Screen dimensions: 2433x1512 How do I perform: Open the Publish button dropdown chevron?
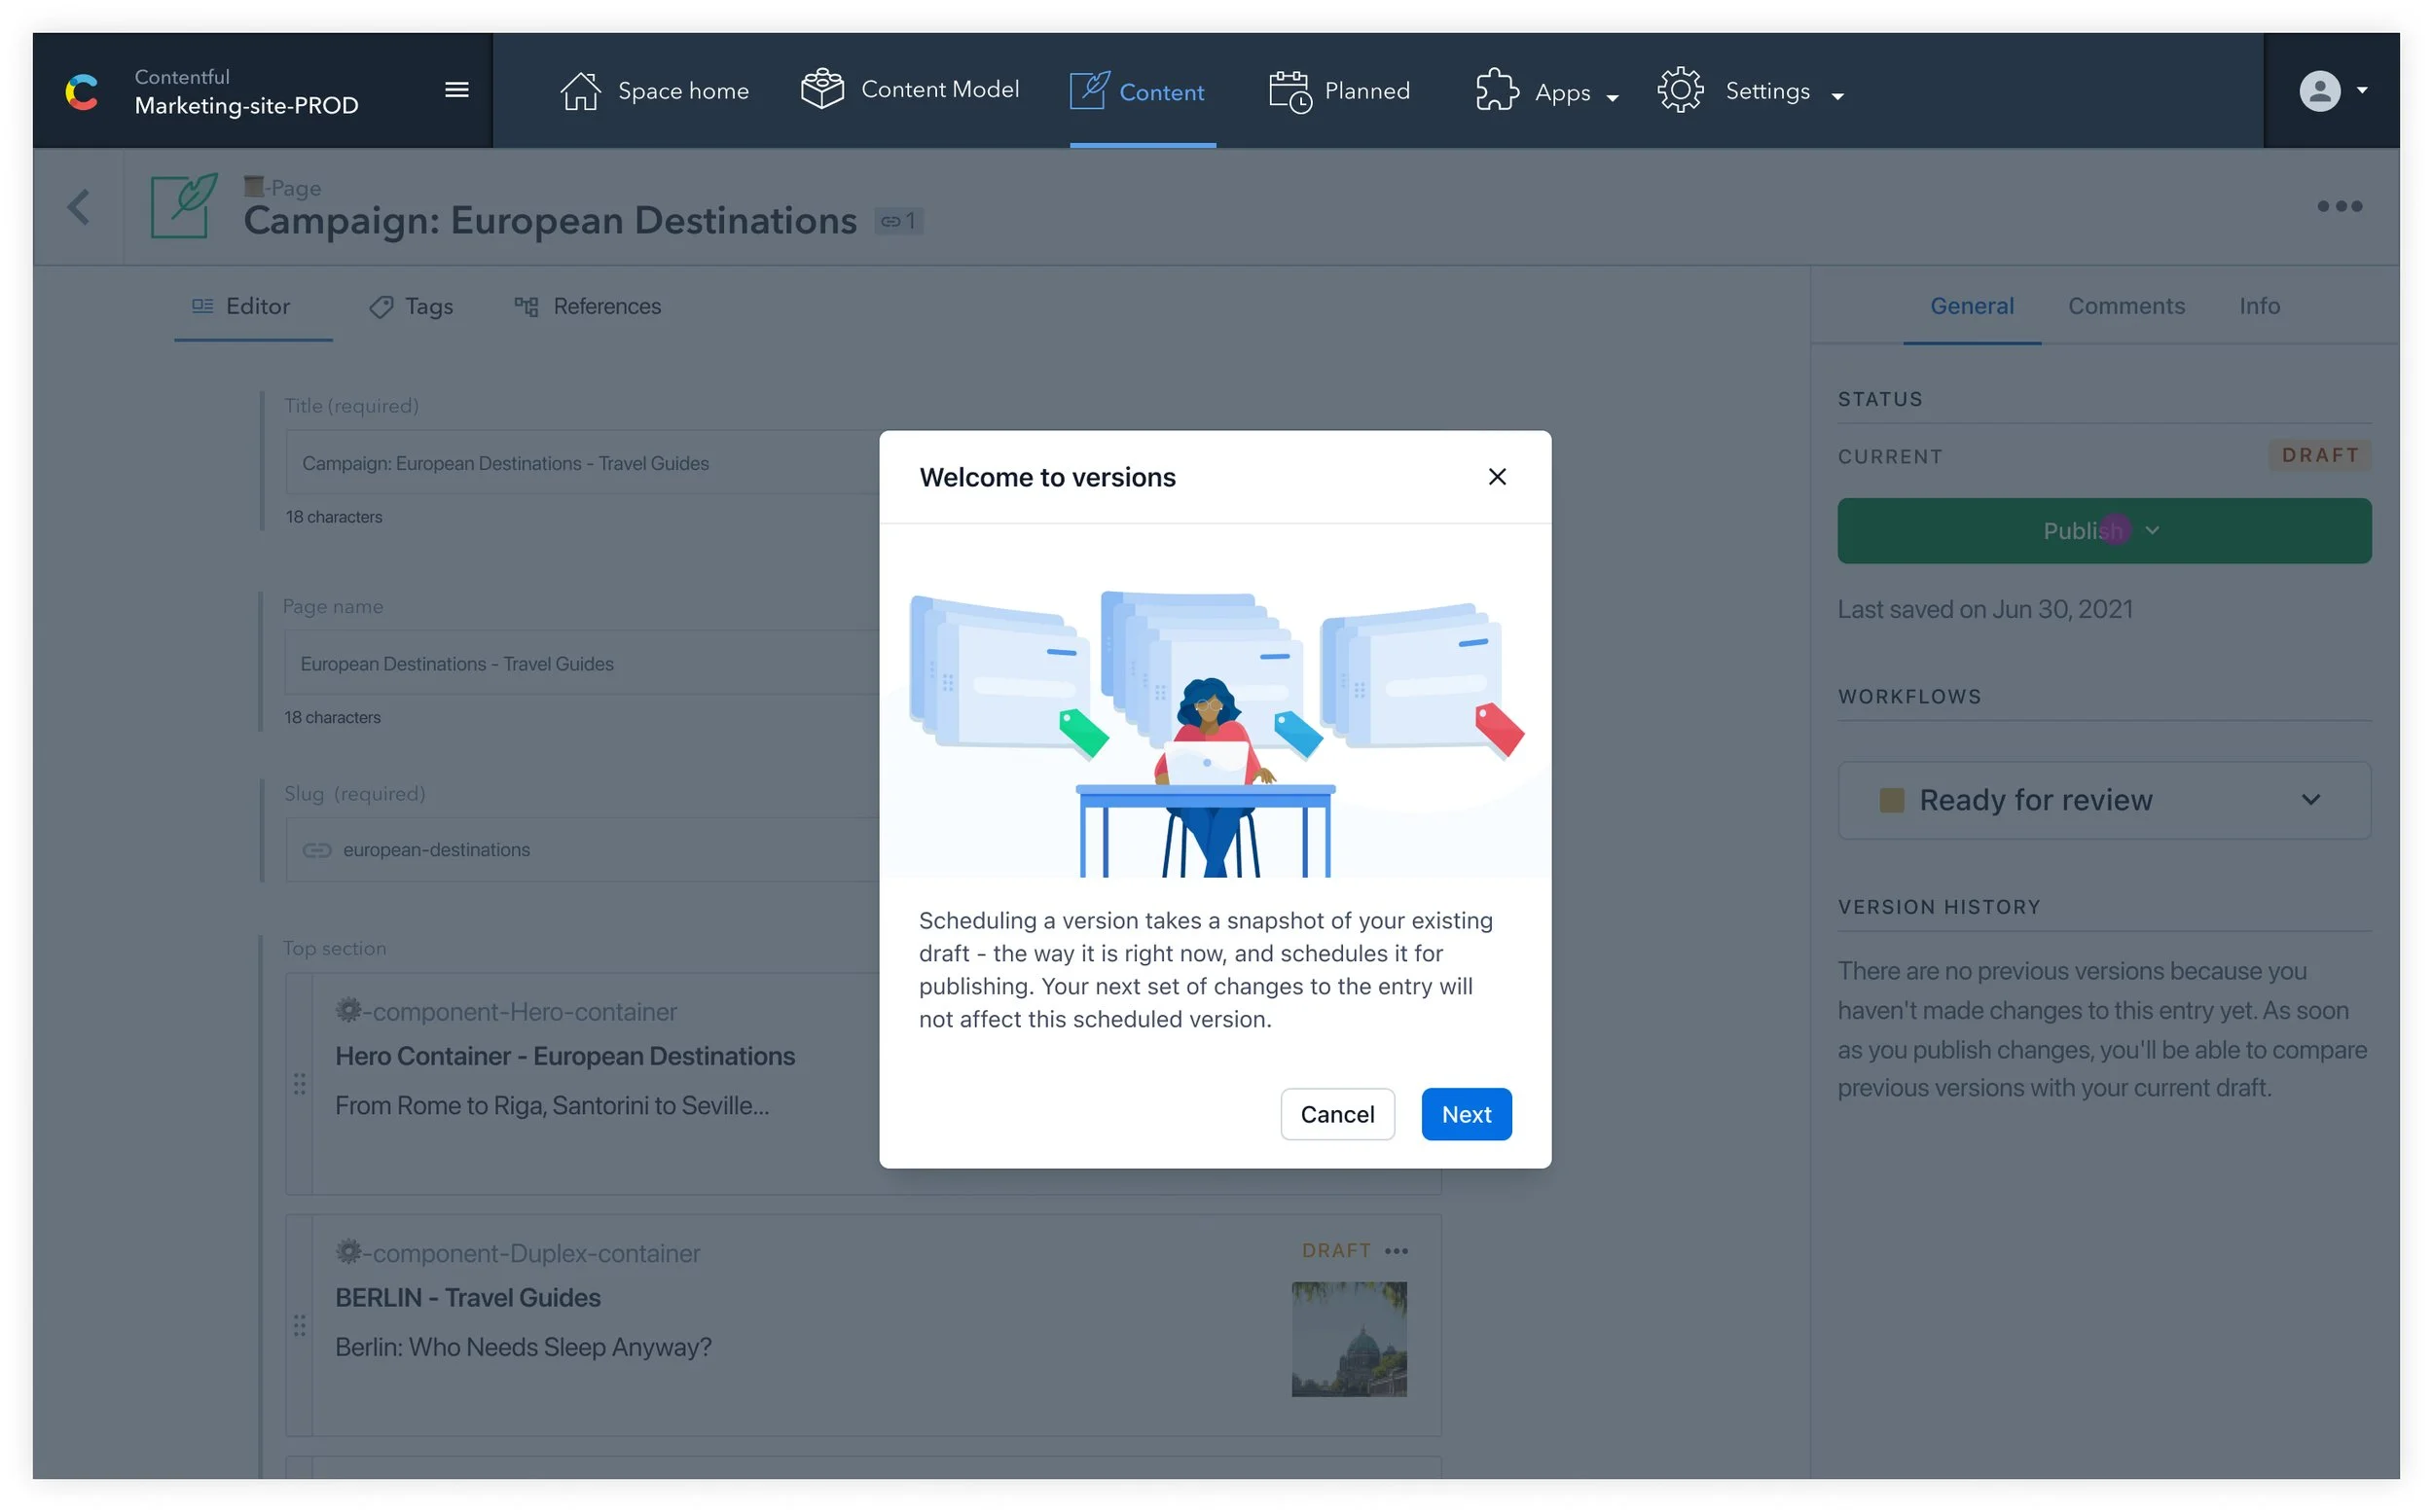[x=2152, y=531]
